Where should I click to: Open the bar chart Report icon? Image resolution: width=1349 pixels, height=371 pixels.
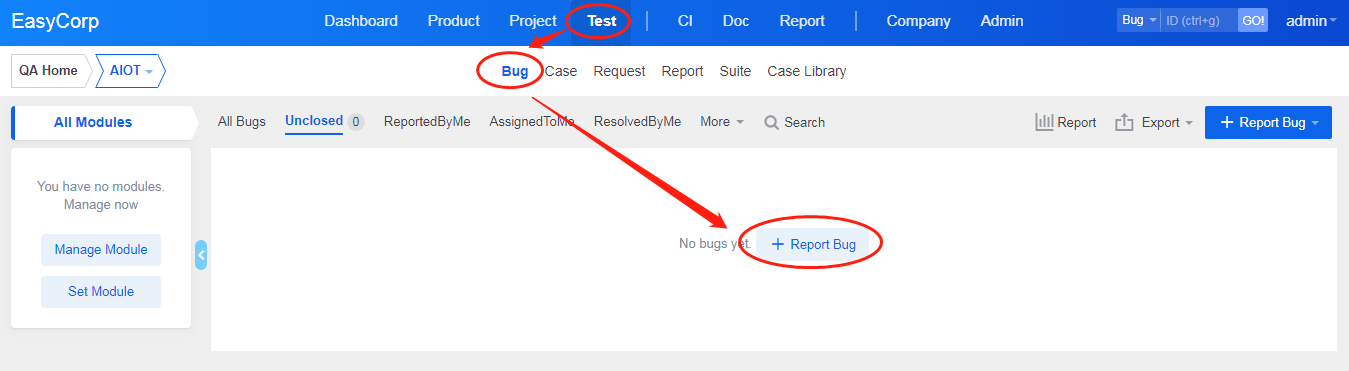coord(1045,122)
